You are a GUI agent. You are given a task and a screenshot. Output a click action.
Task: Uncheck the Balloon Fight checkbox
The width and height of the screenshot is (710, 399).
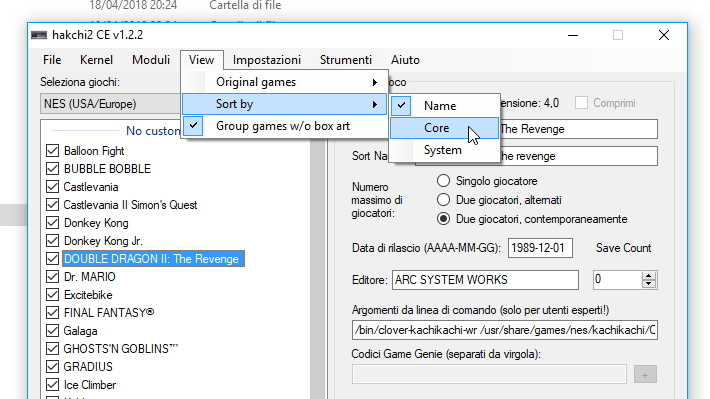pos(53,150)
